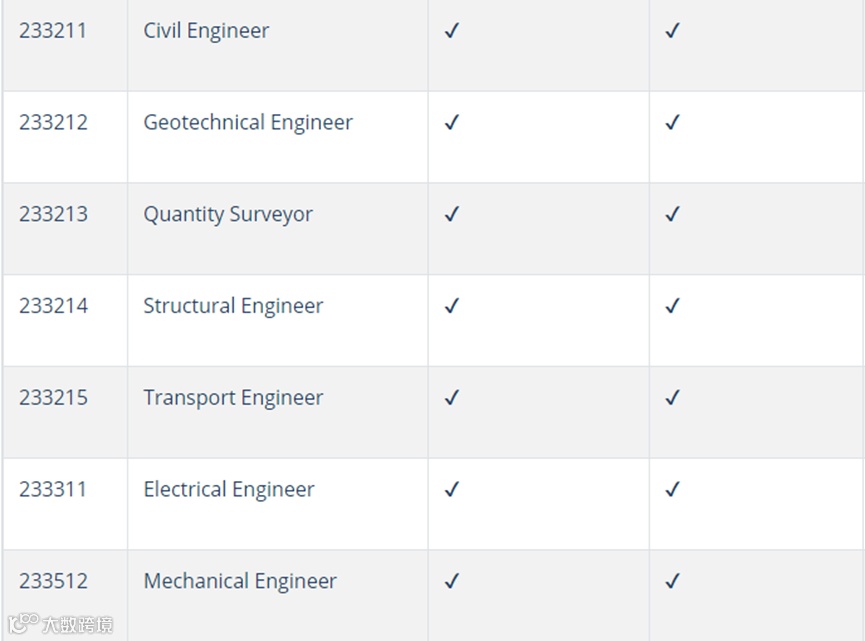The image size is (865, 641).
Task: Click the watermark logo icon at bottom left
Action: pyautogui.click(x=23, y=623)
